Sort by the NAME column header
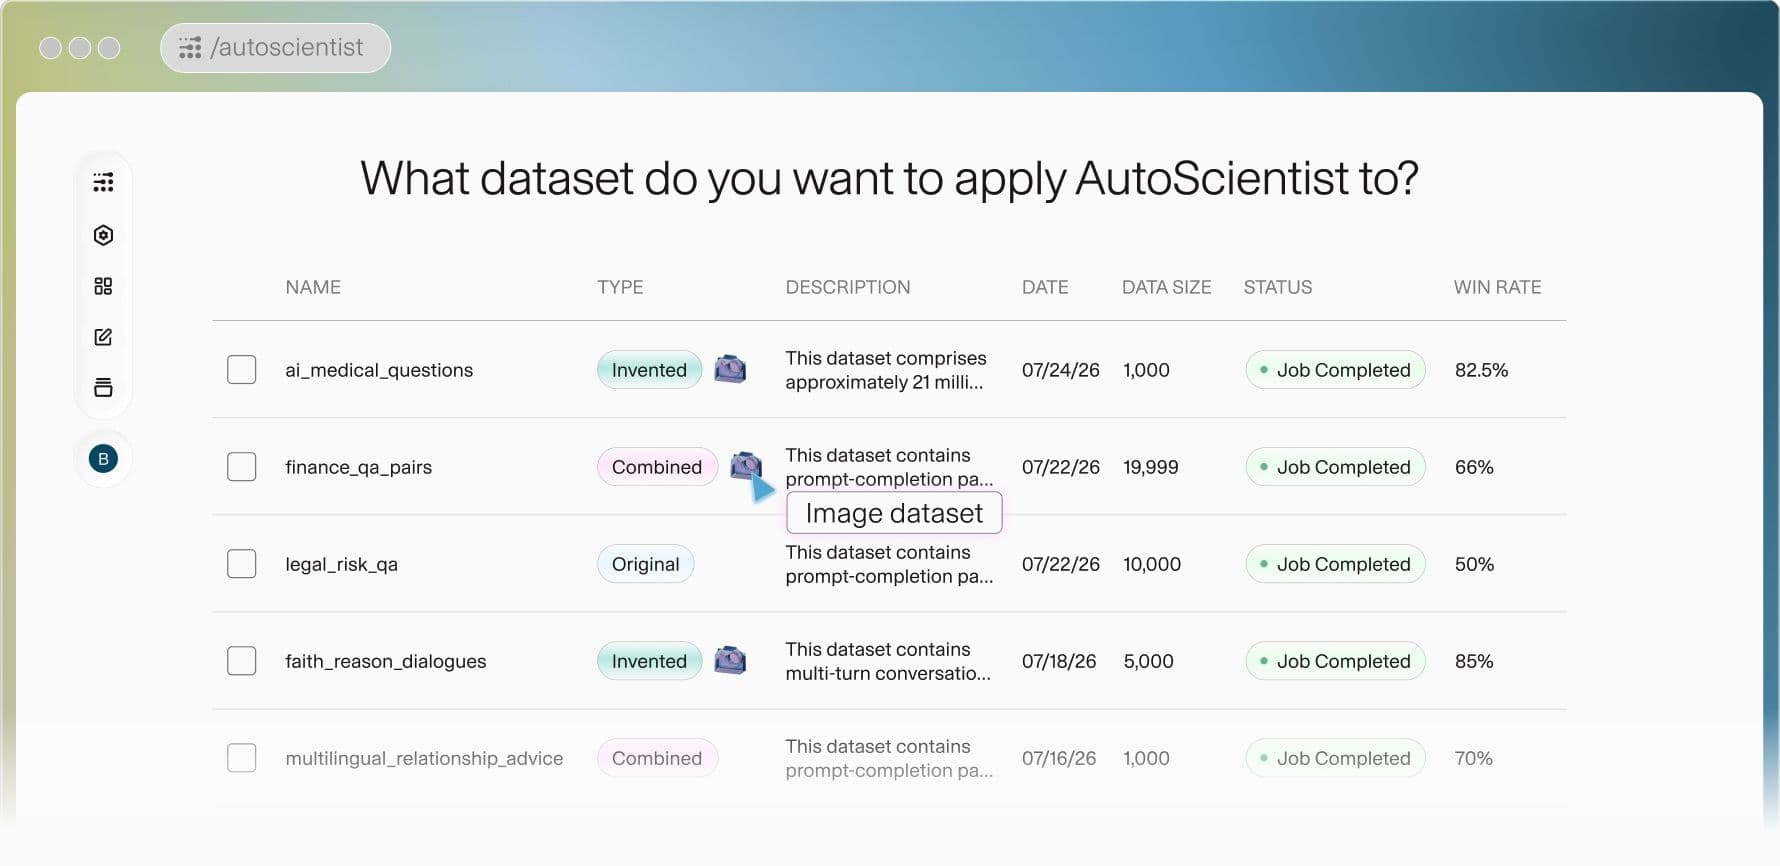The height and width of the screenshot is (866, 1780). pos(313,287)
